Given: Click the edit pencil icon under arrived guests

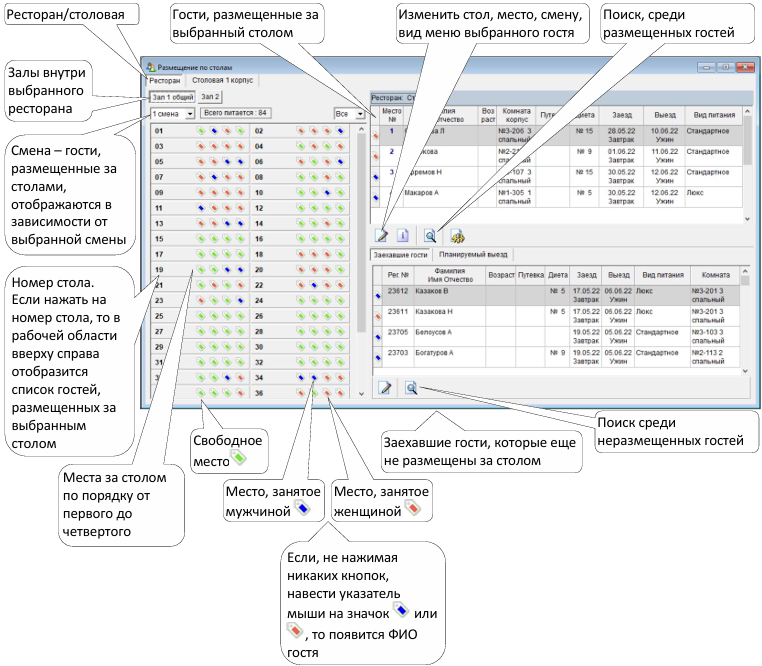Looking at the screenshot, I should point(385,388).
